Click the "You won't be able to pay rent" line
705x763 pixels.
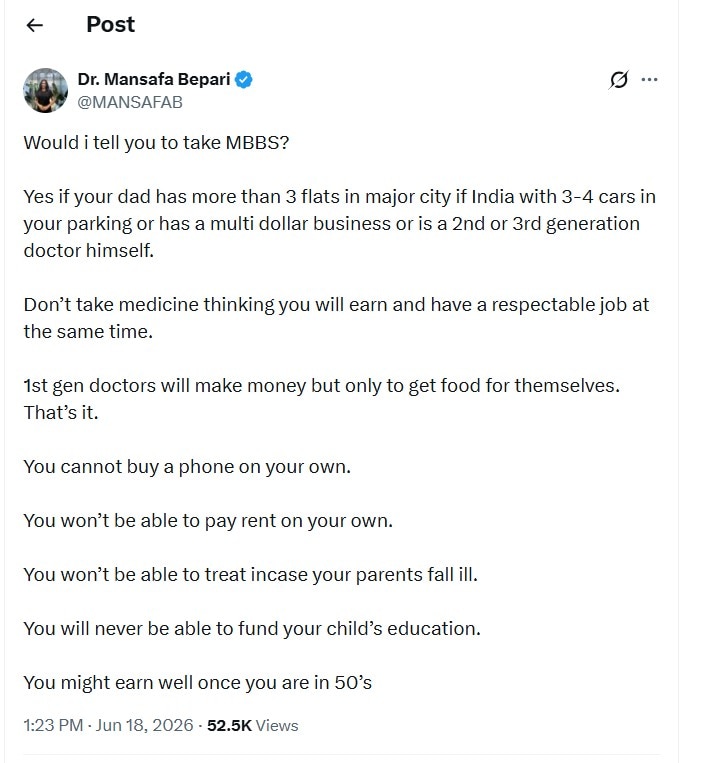tap(208, 521)
